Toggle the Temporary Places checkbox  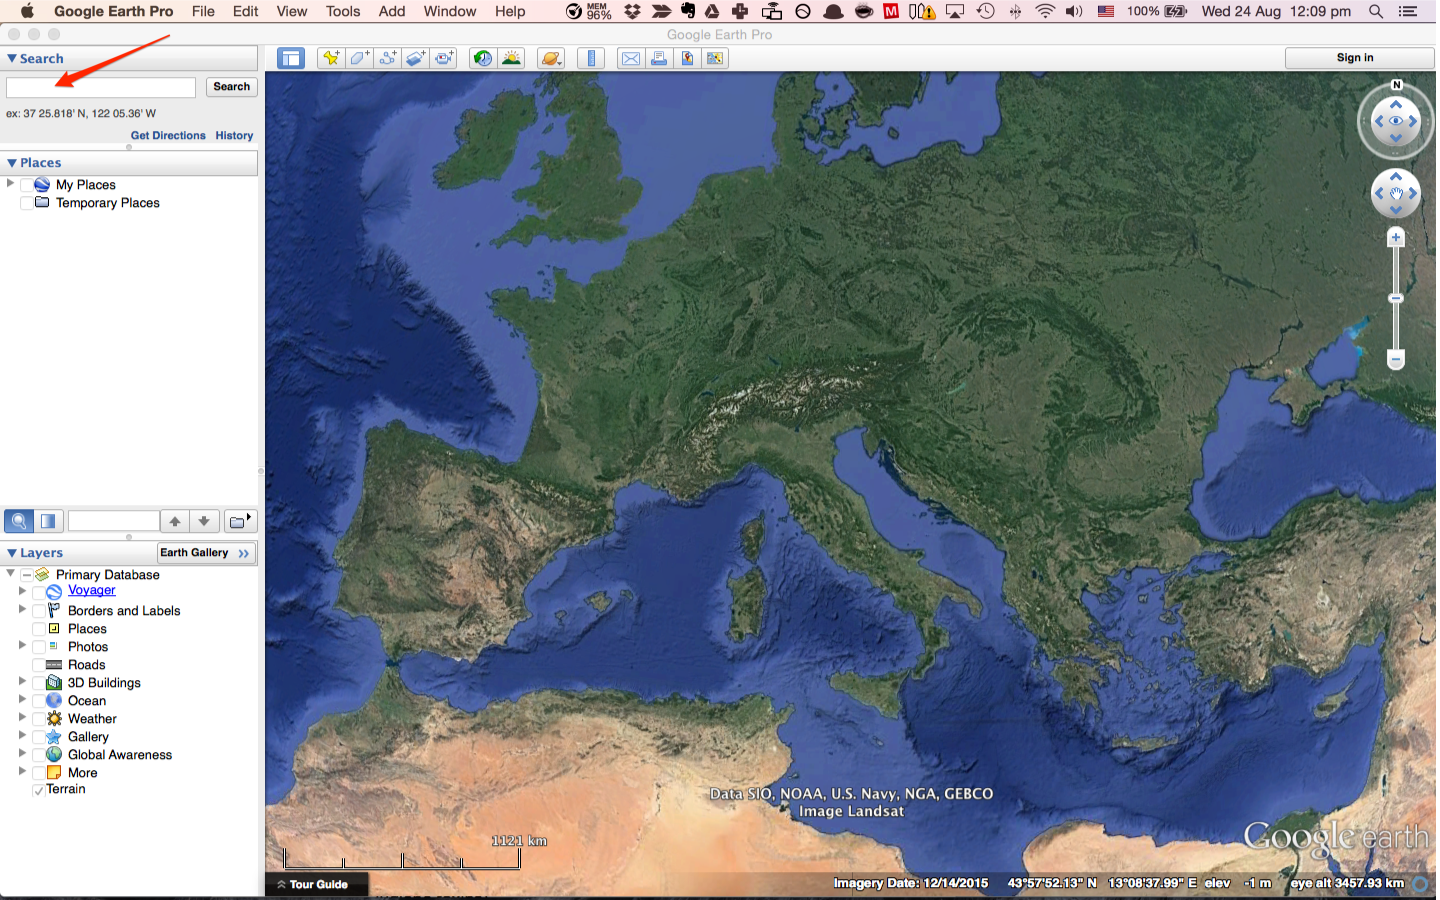pyautogui.click(x=27, y=203)
